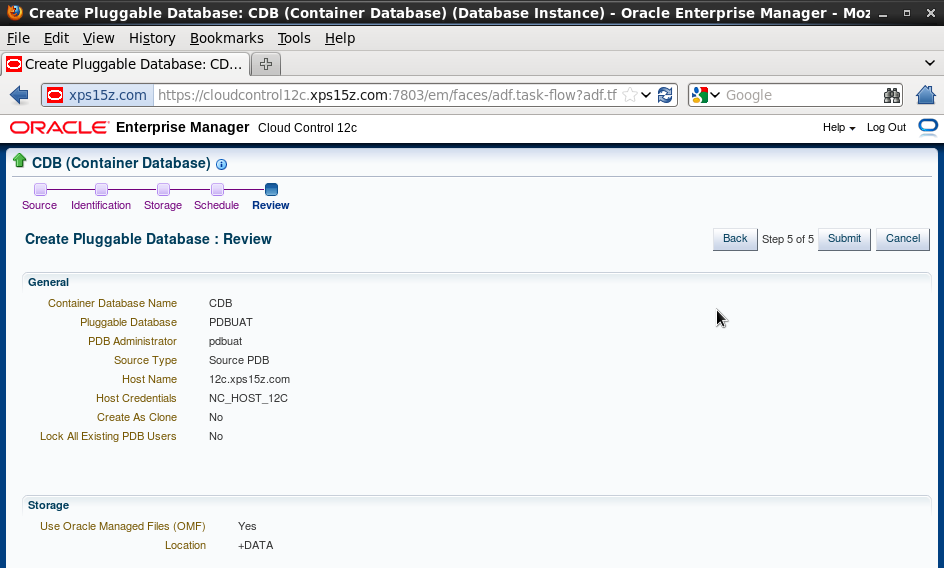Select the Create Pluggable Database tab
Screen dimensions: 945x568
125,64
